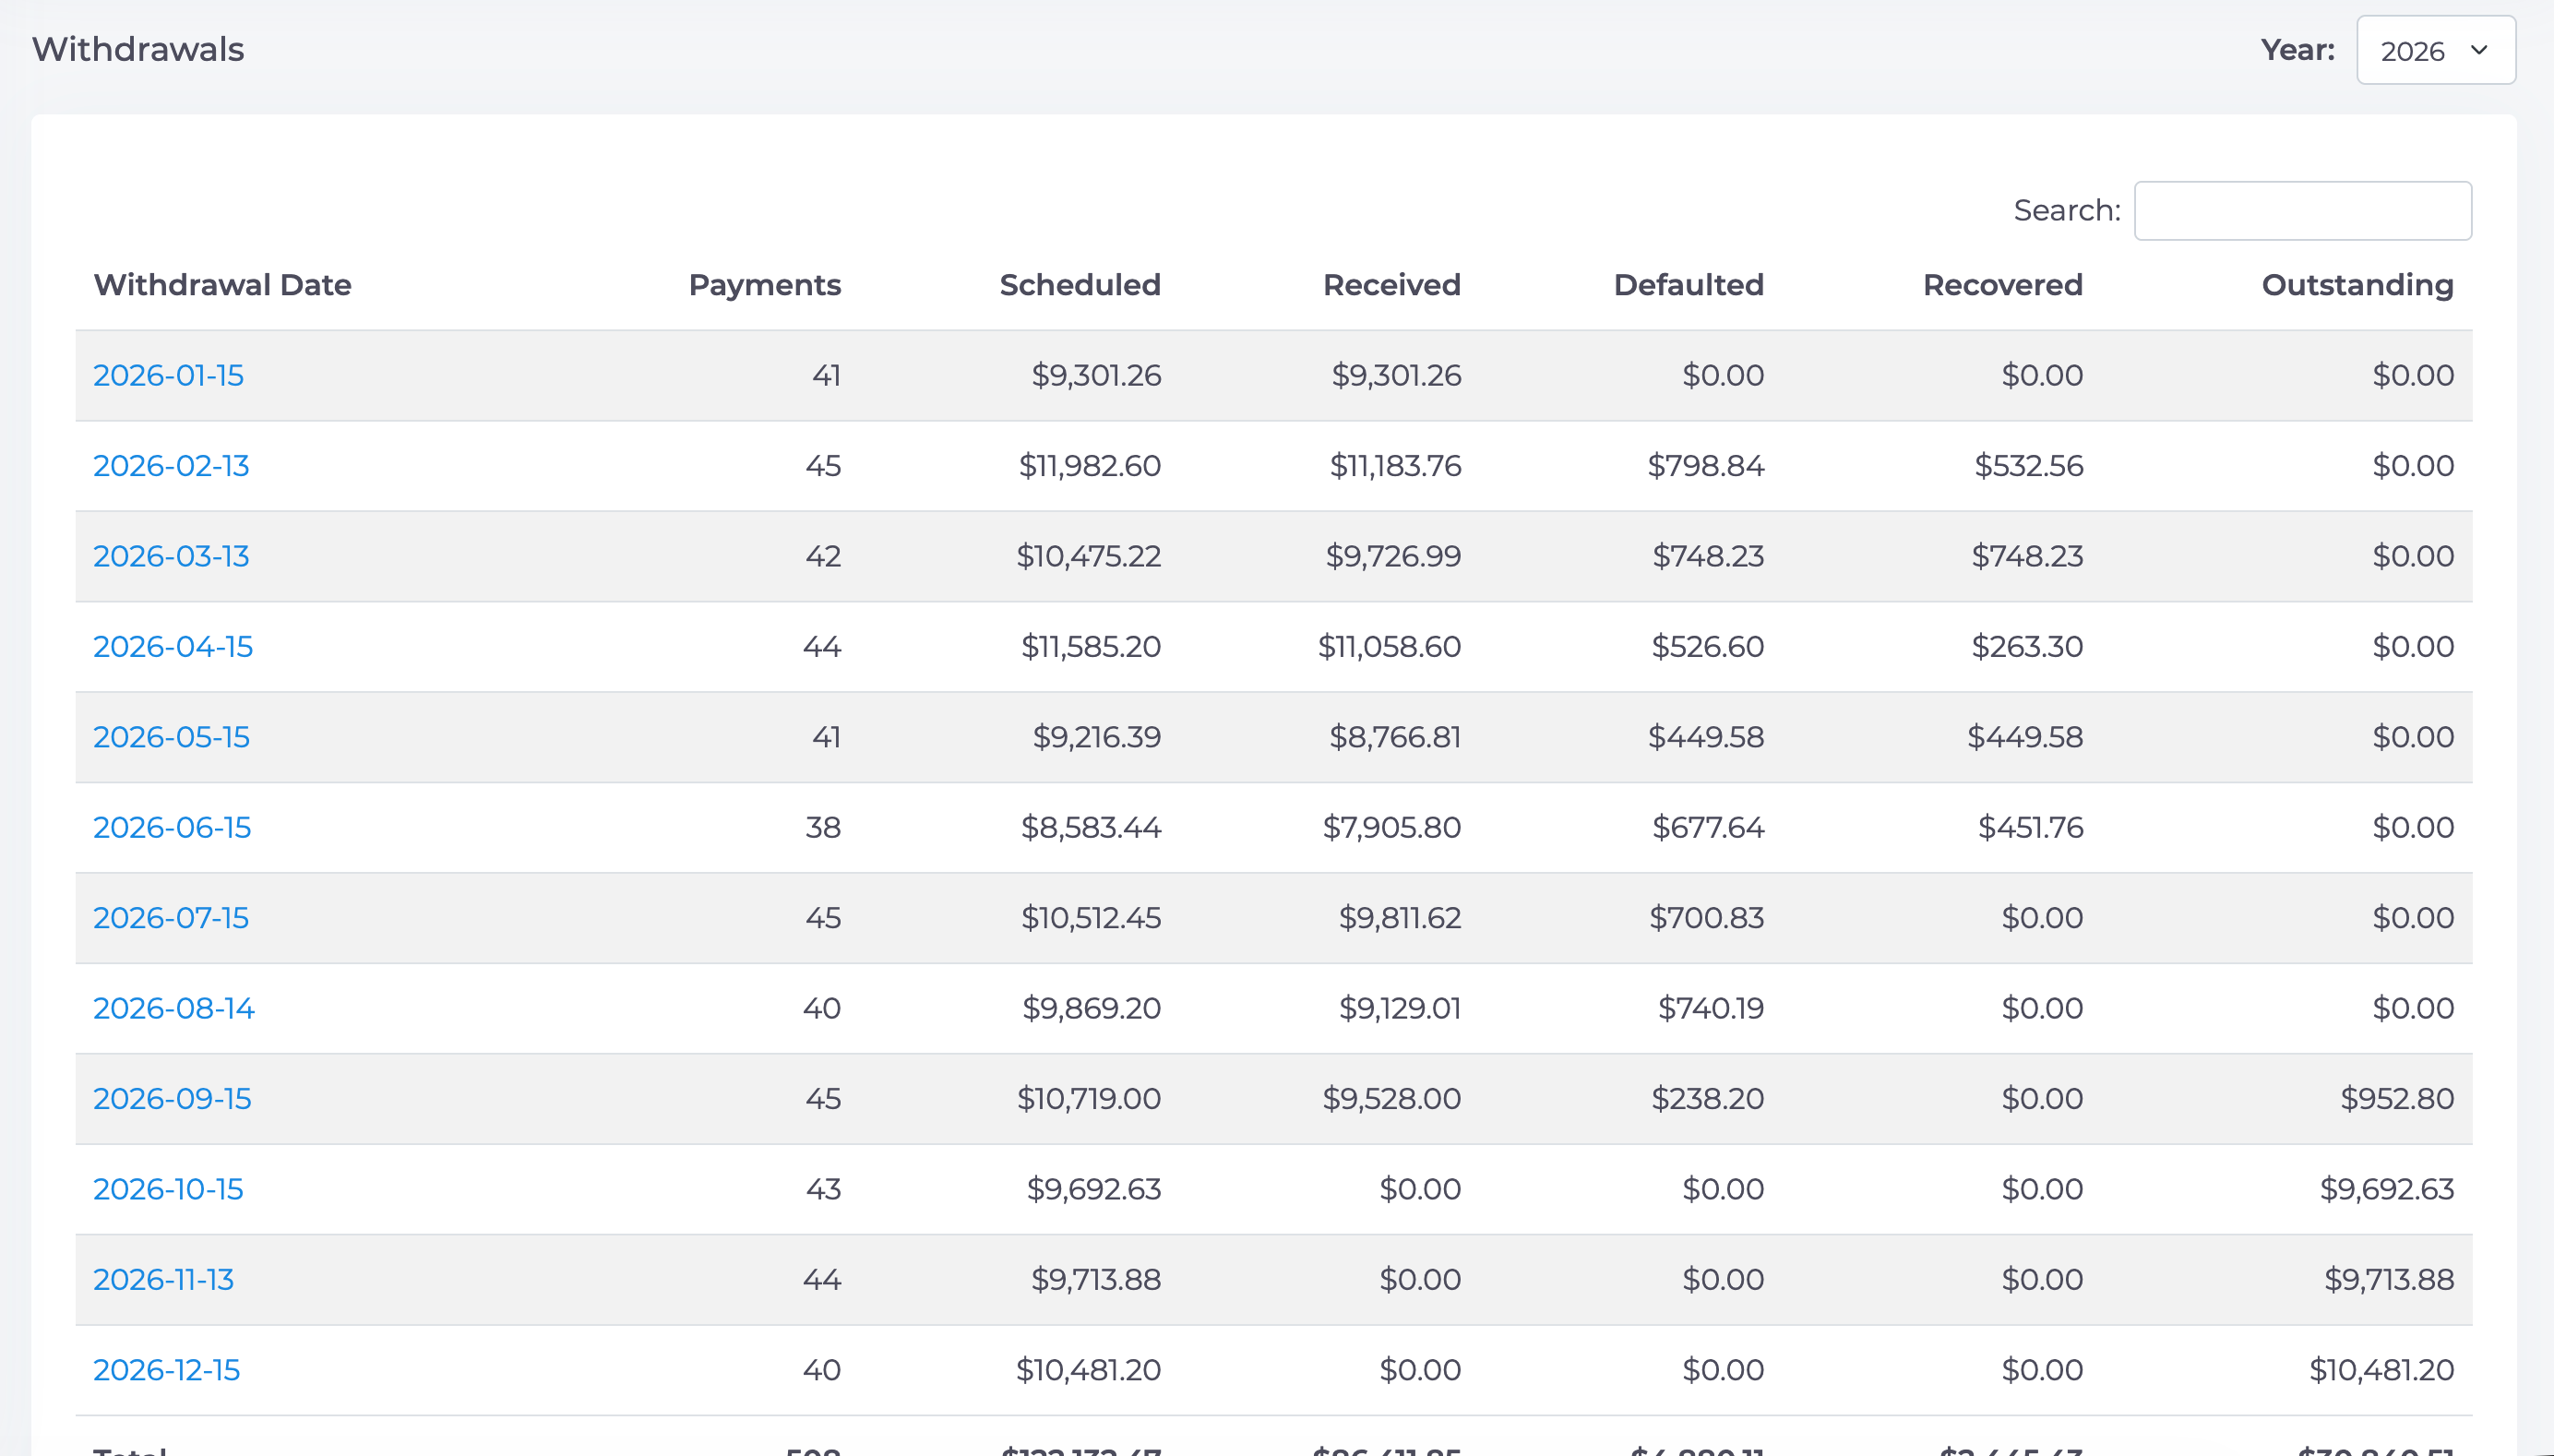Select Received amount $9,726.99

(x=1394, y=556)
